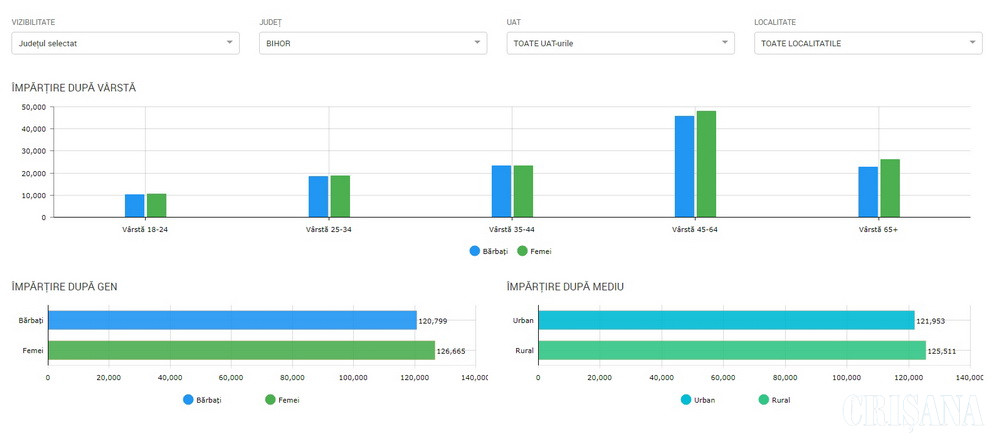Screen dimensions: 1000x443
Task: Expand the UAT dropdown showing TOATE UAT-urile
Action: [x=620, y=43]
